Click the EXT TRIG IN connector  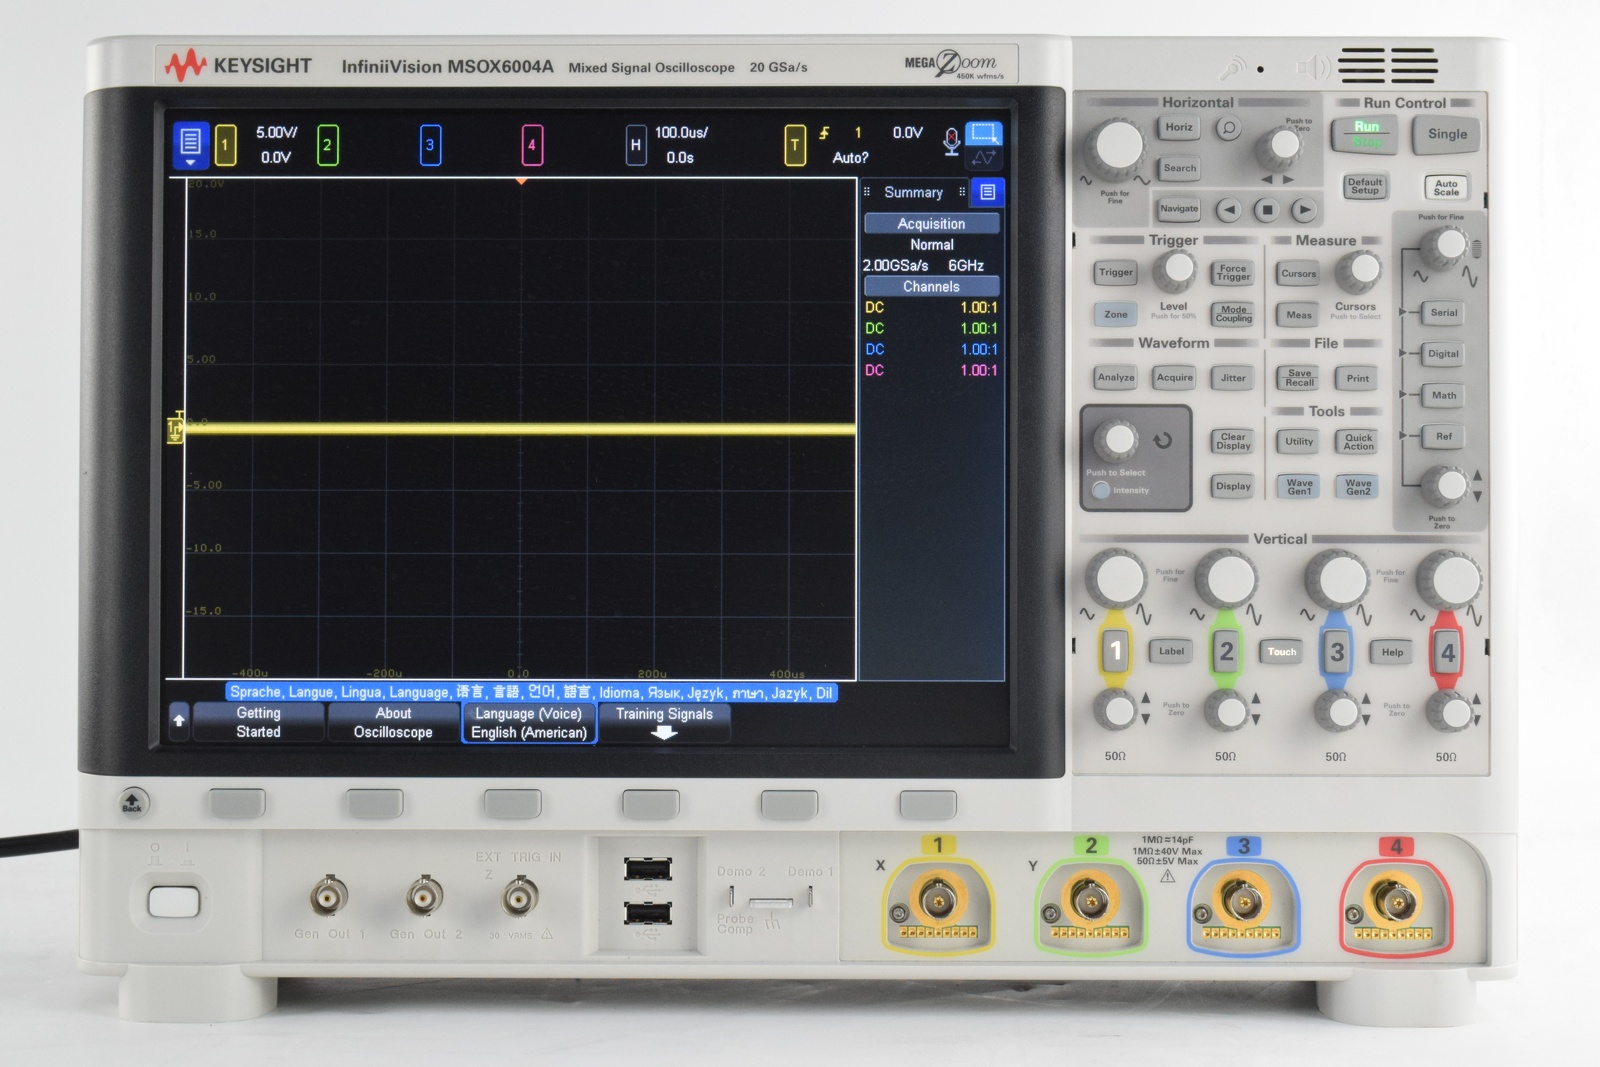[x=519, y=896]
